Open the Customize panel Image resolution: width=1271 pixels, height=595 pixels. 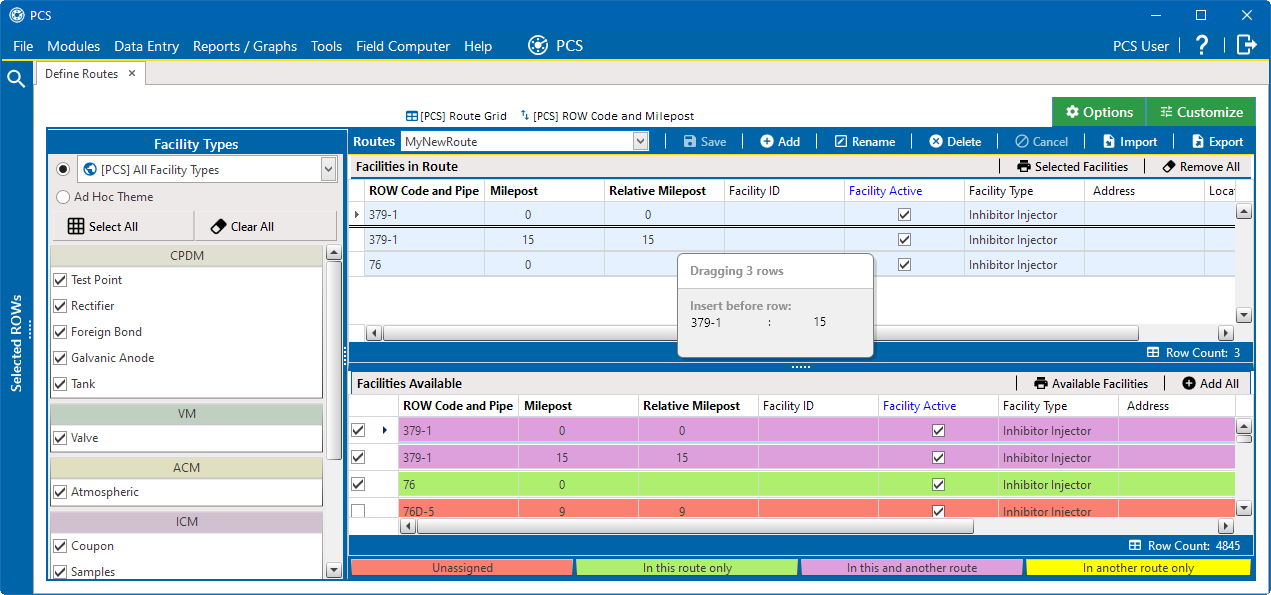1200,112
